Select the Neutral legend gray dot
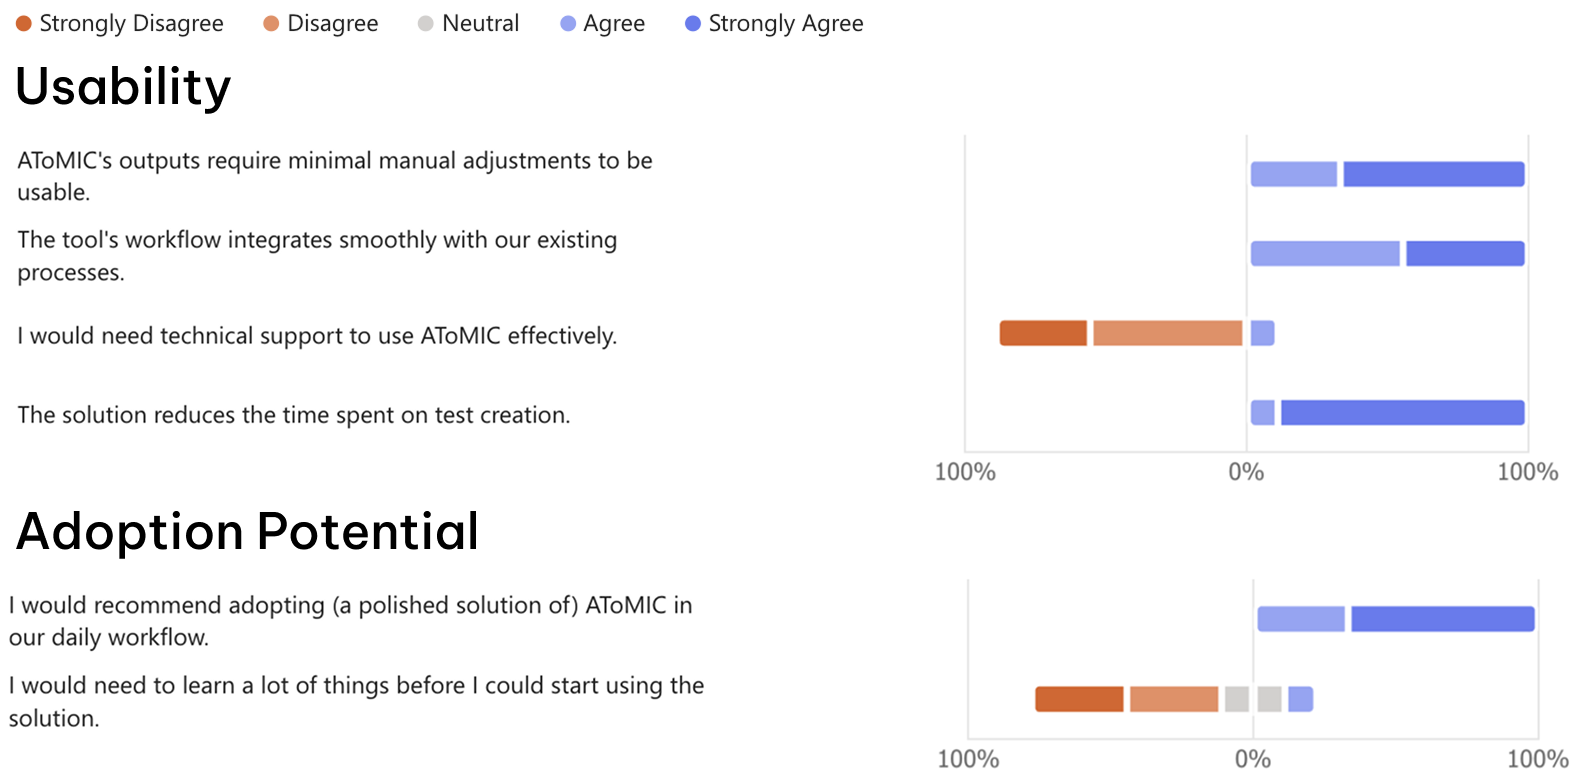 [426, 23]
